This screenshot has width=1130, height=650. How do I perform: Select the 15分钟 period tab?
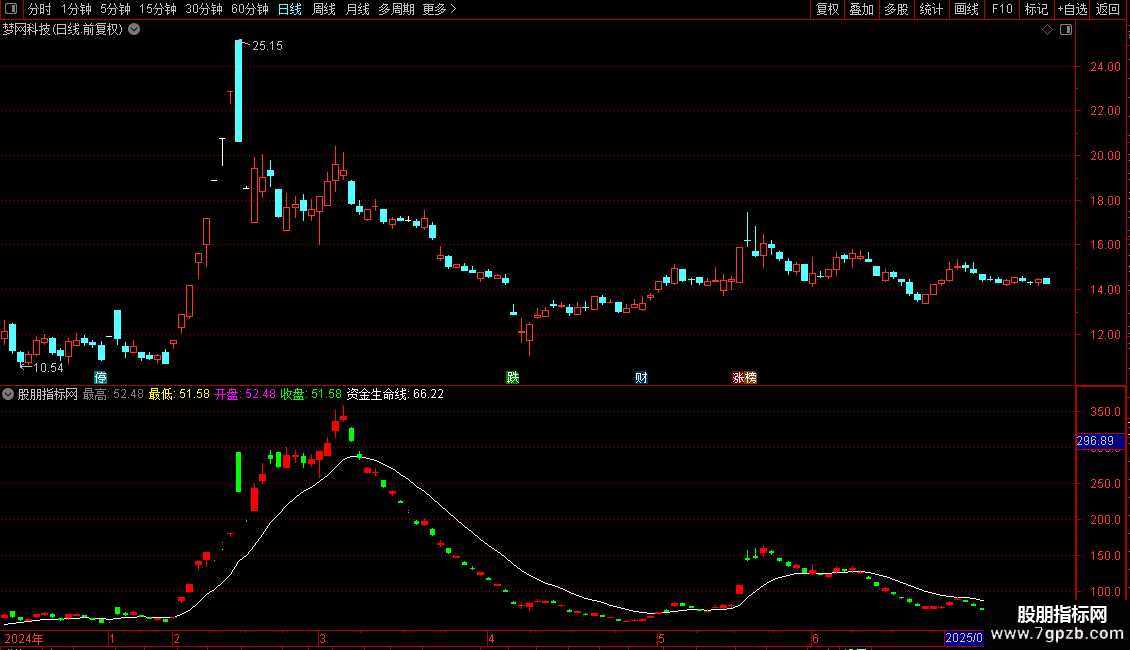(158, 9)
